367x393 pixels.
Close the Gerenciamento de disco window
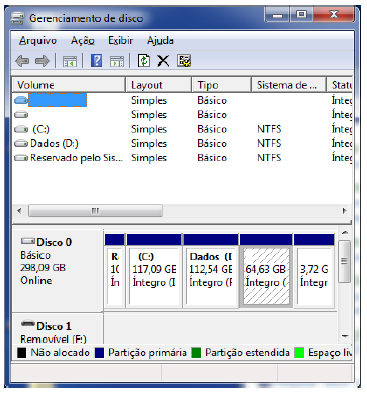click(333, 15)
